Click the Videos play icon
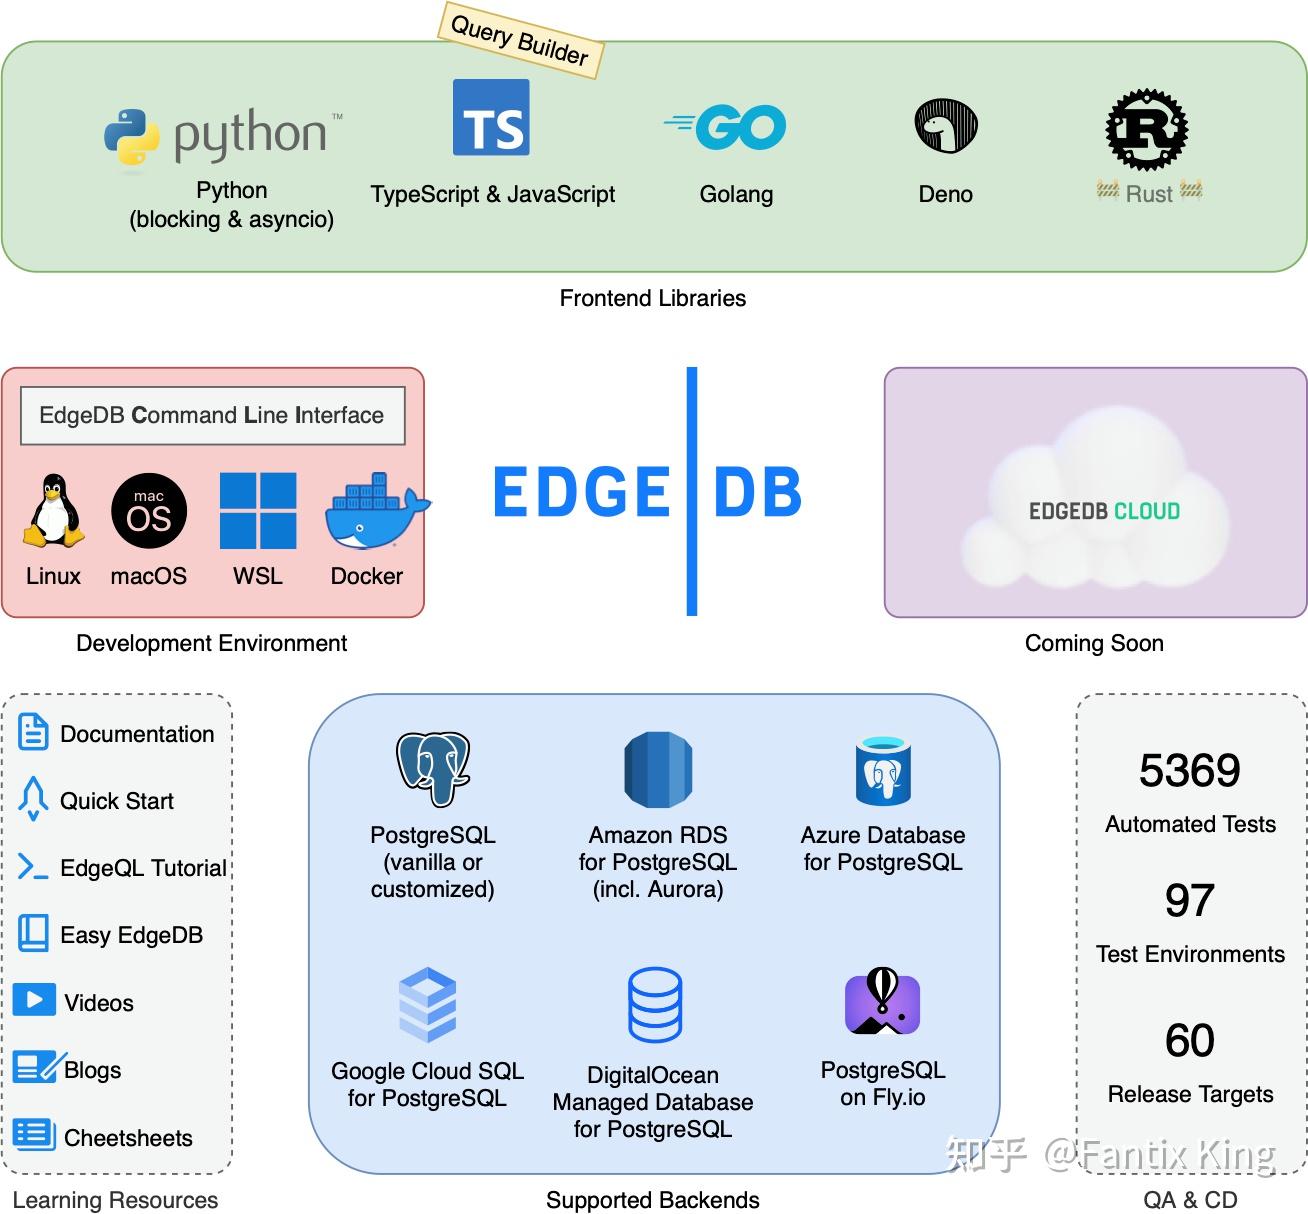This screenshot has height=1214, width=1308. point(33,1000)
